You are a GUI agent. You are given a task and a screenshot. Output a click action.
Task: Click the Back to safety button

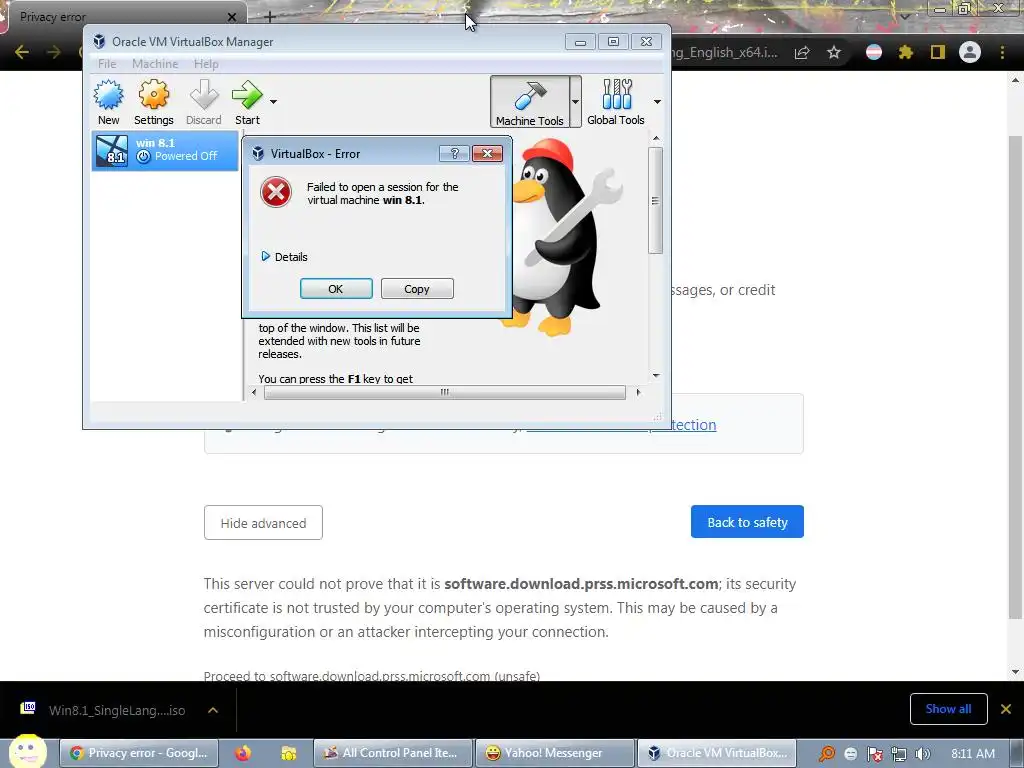tap(747, 522)
